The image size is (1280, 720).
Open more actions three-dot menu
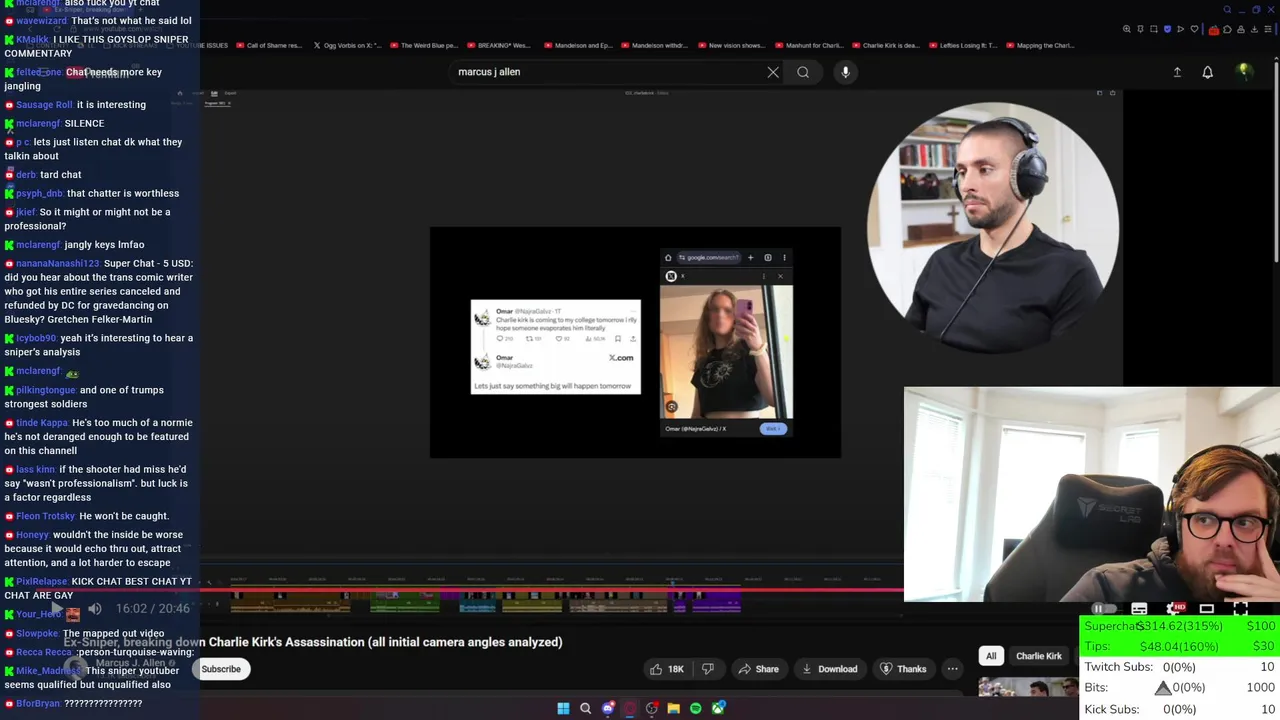coord(952,669)
